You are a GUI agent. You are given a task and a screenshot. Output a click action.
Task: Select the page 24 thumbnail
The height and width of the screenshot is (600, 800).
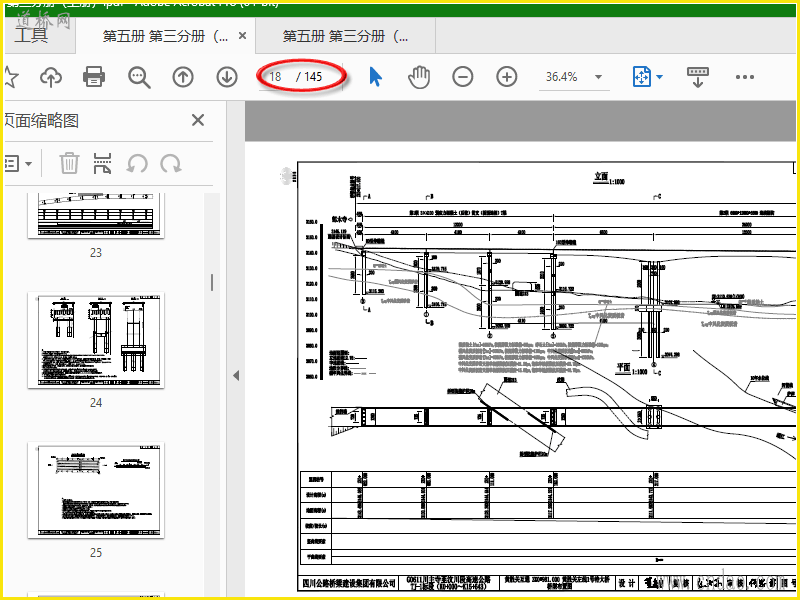tap(96, 341)
